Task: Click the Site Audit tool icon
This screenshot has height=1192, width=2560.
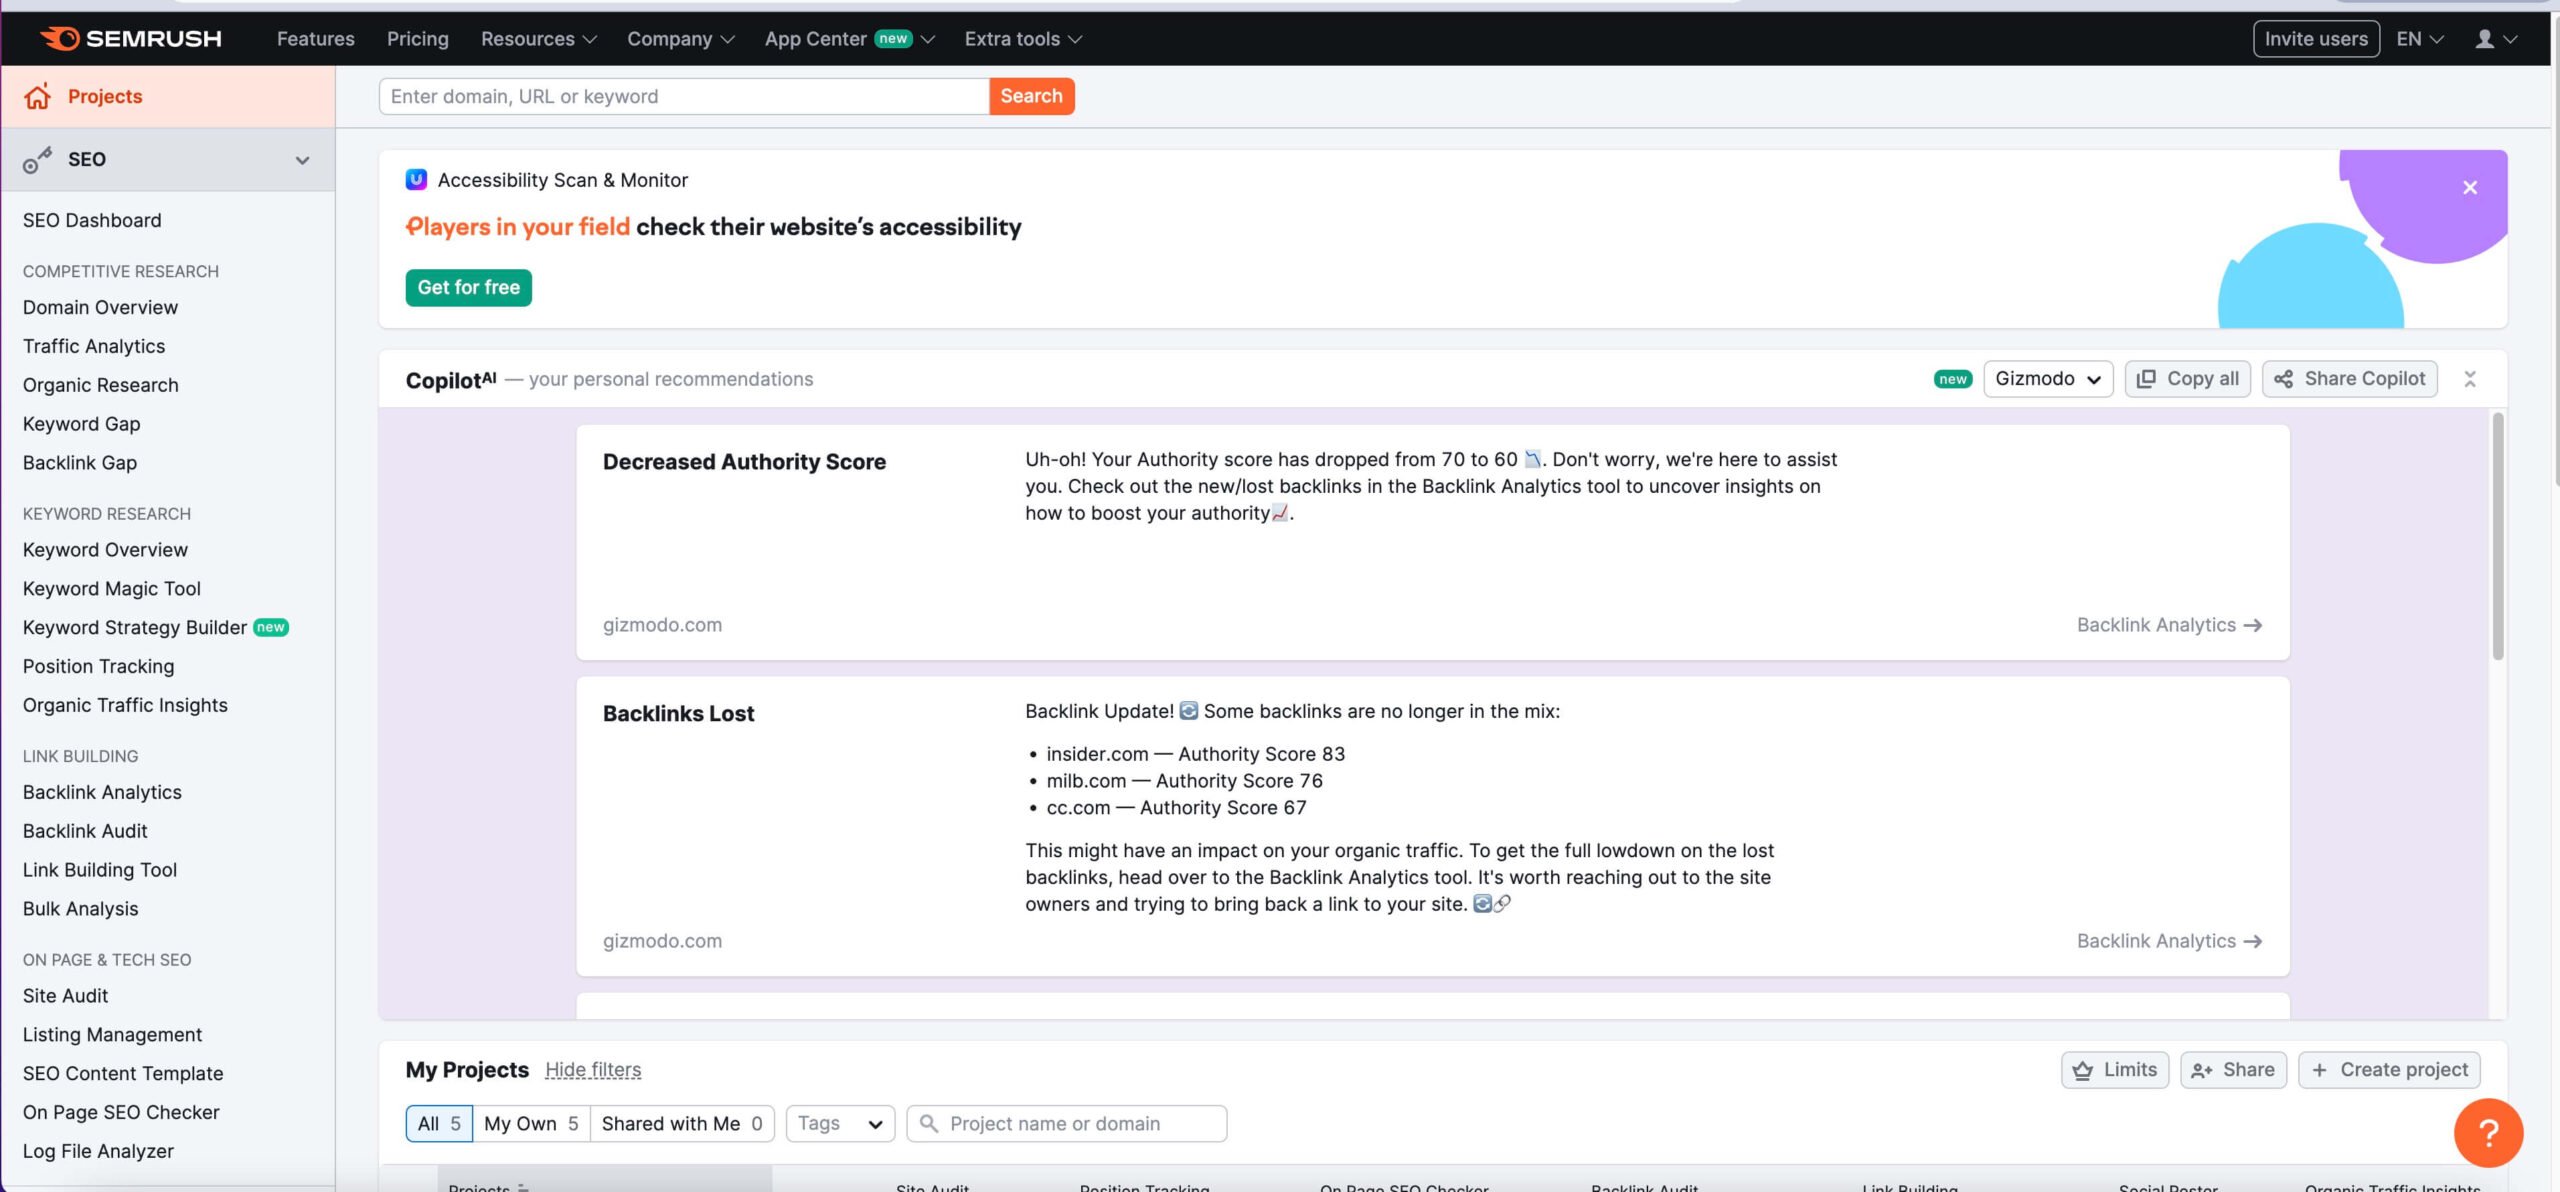Action: (x=65, y=996)
